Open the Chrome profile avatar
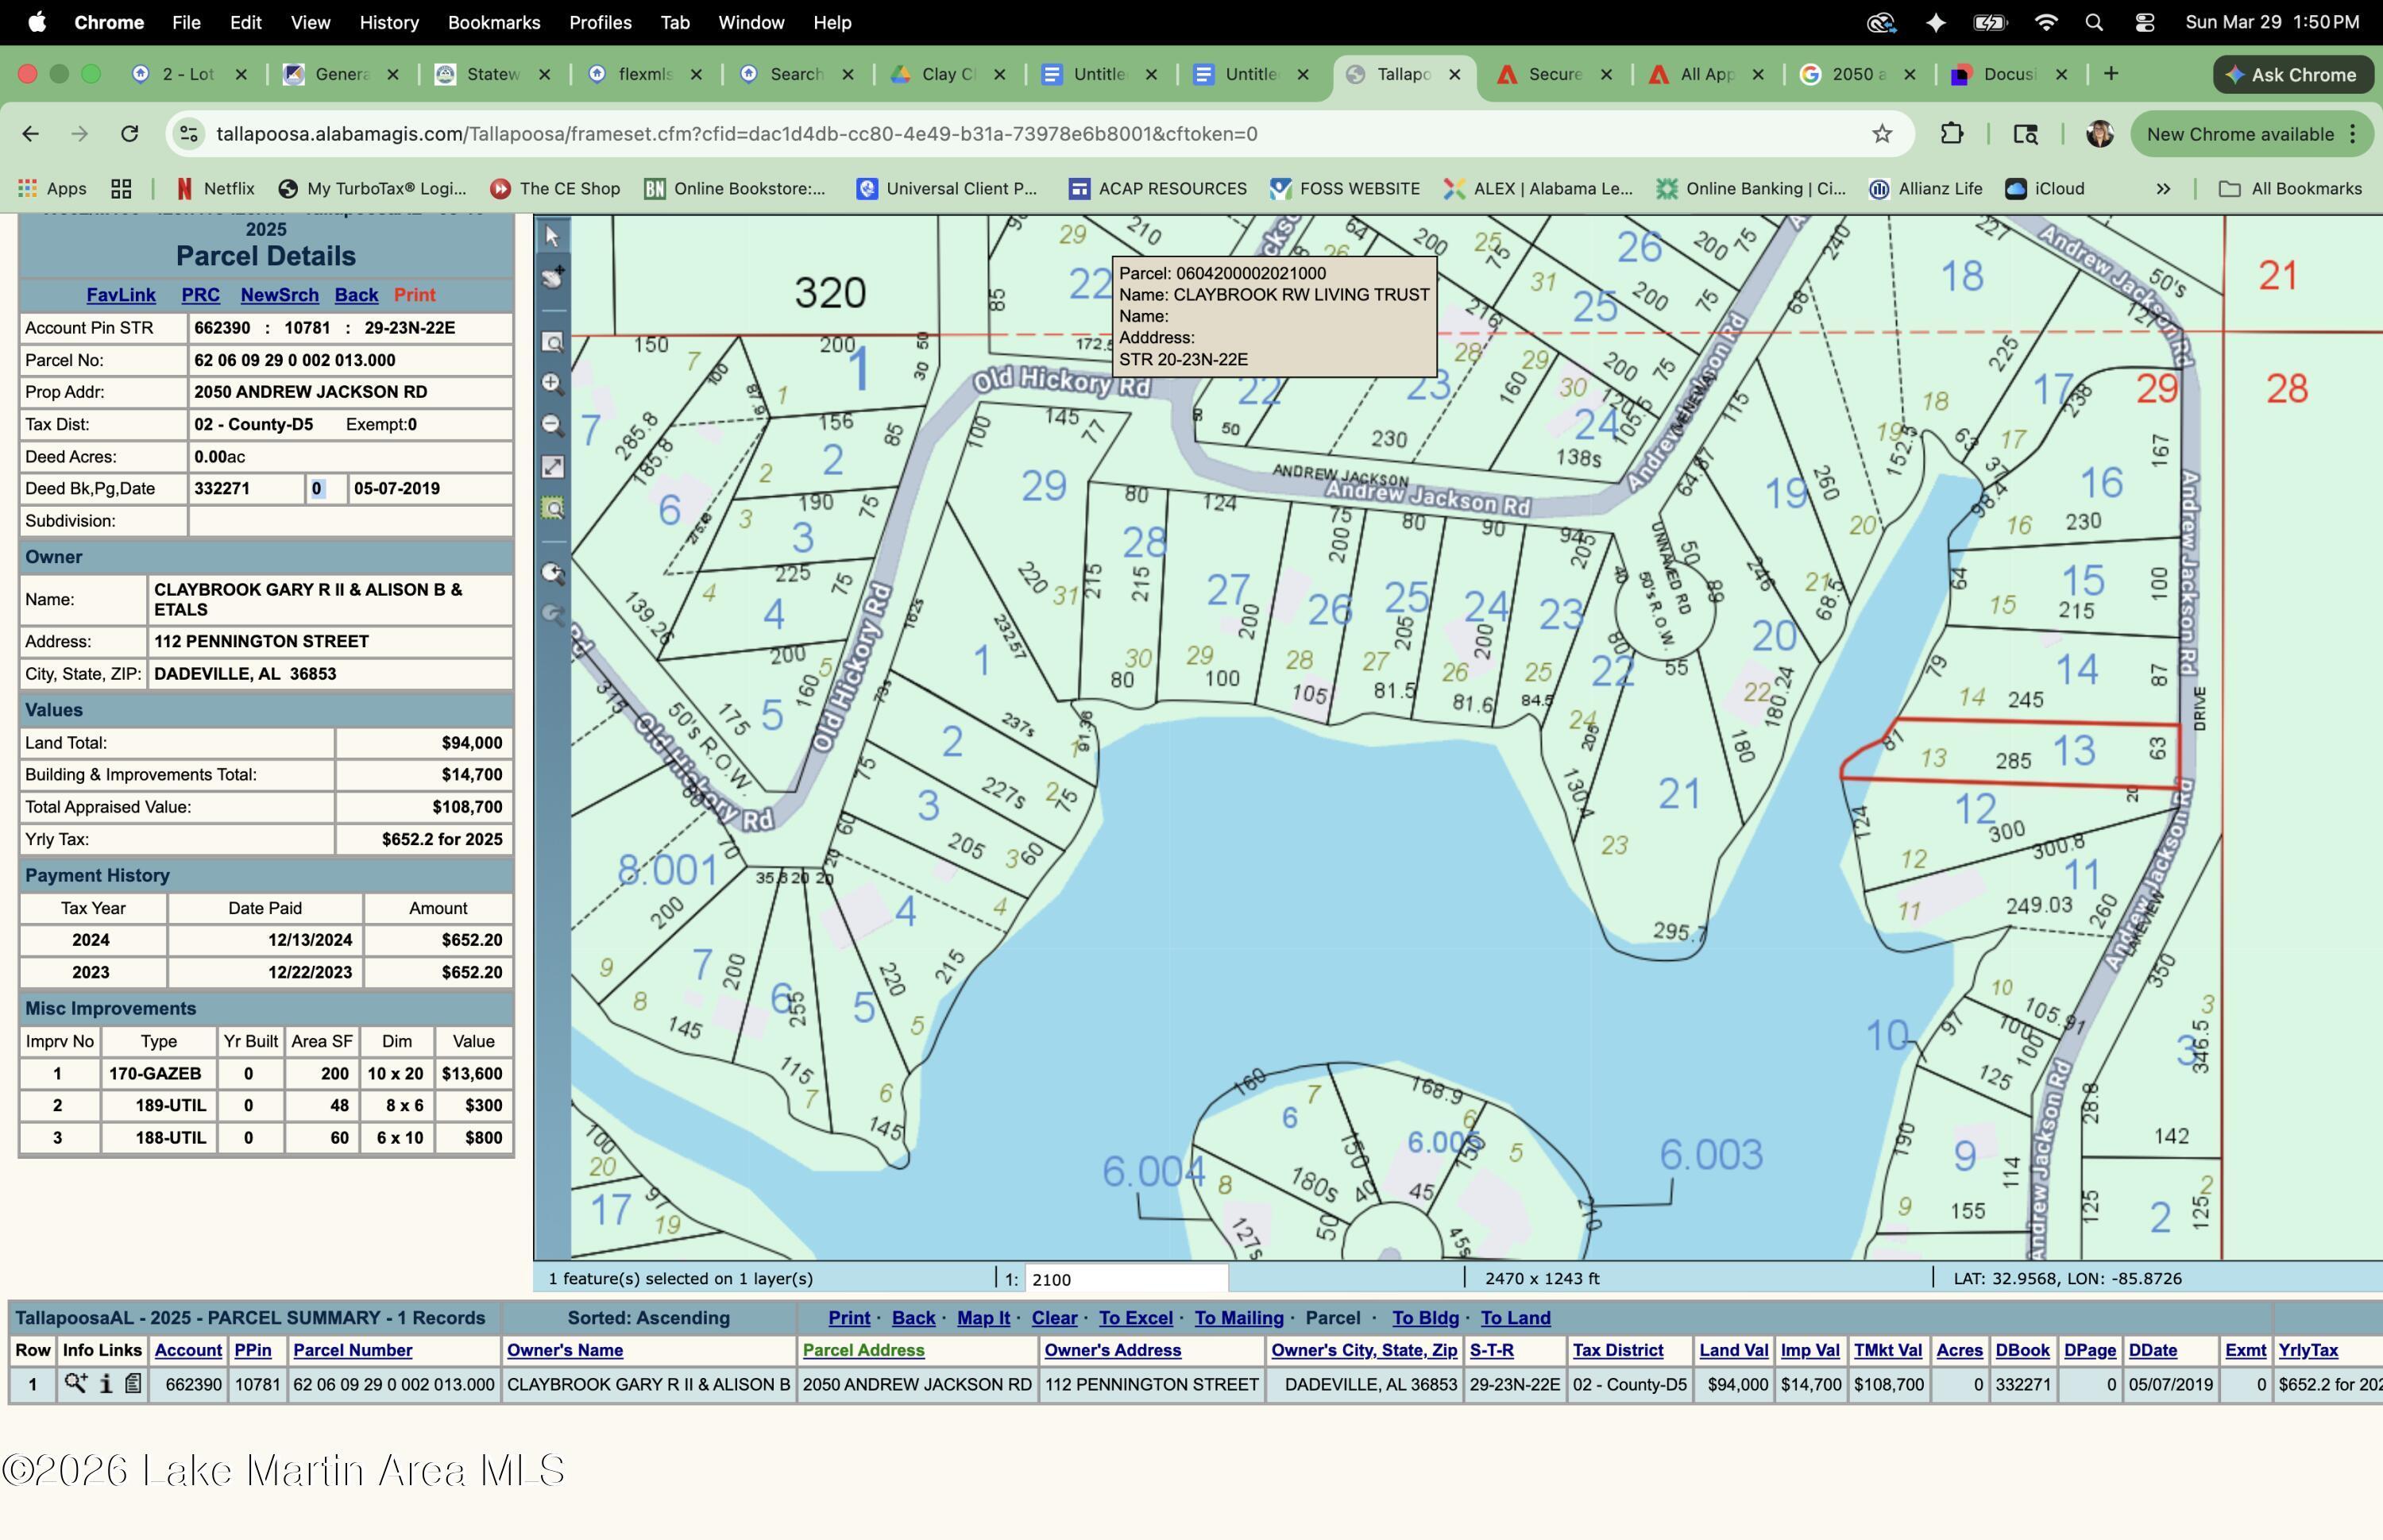The height and width of the screenshot is (1540, 2383). [2099, 134]
